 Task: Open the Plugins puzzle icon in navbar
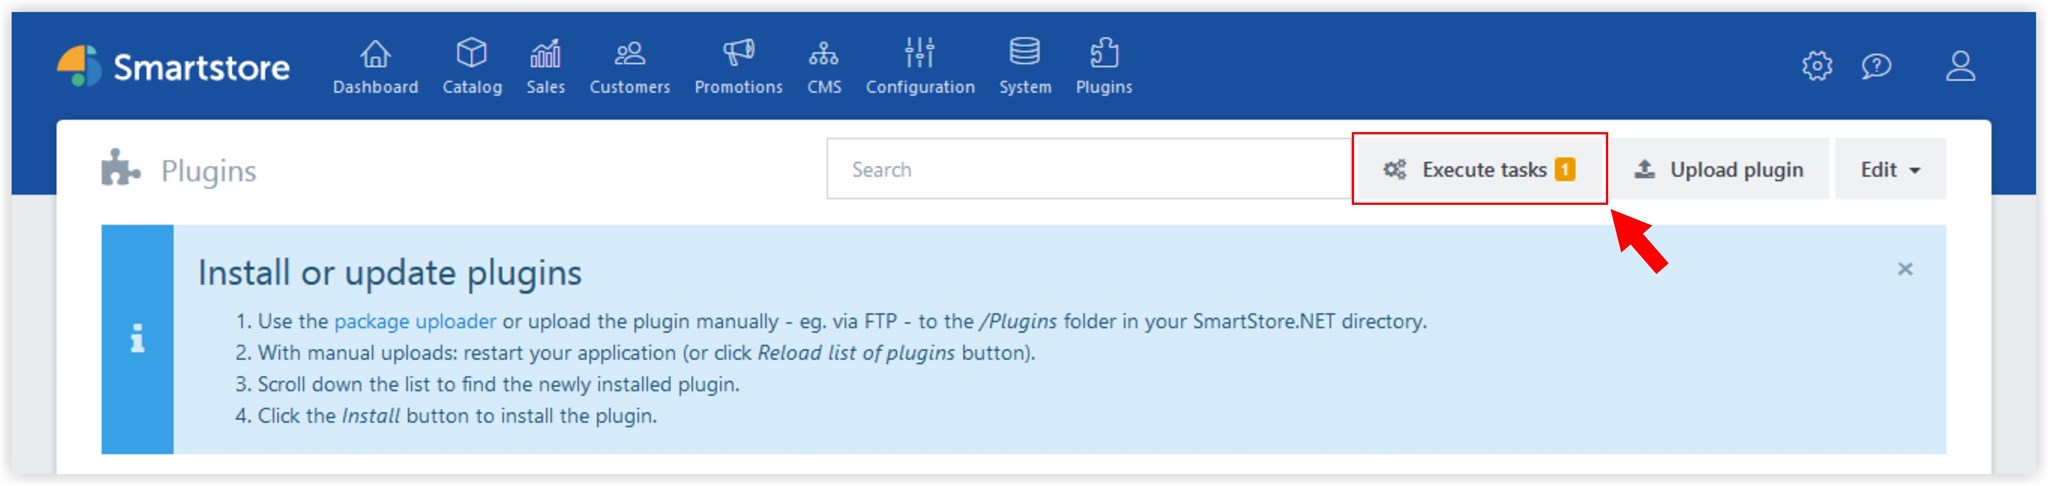(x=1104, y=52)
